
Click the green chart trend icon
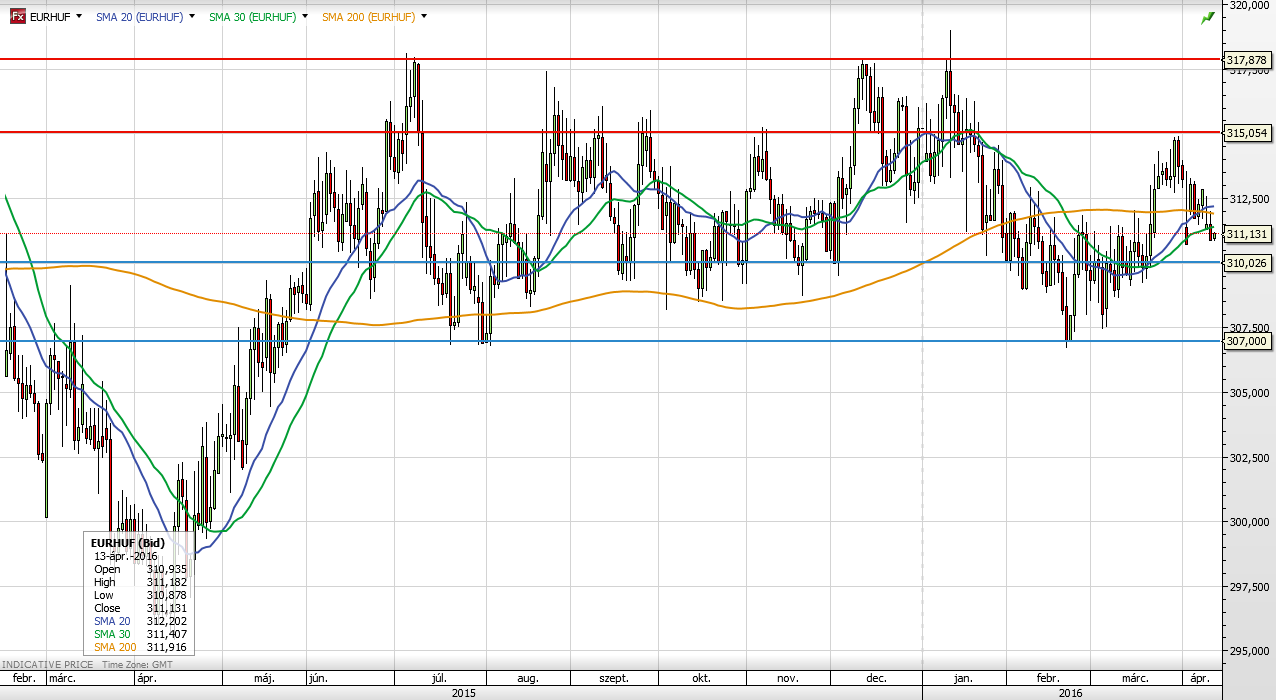(1208, 17)
